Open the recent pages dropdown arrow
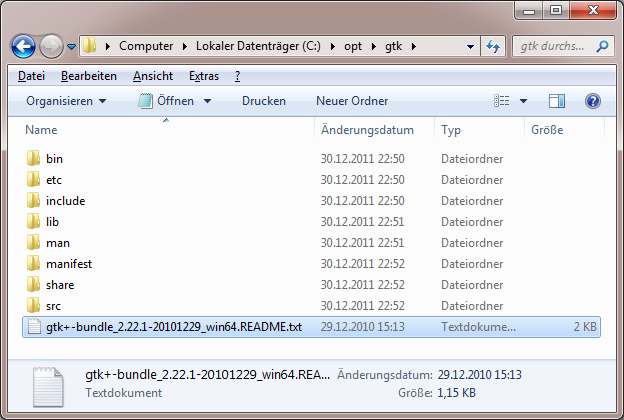 tap(72, 47)
